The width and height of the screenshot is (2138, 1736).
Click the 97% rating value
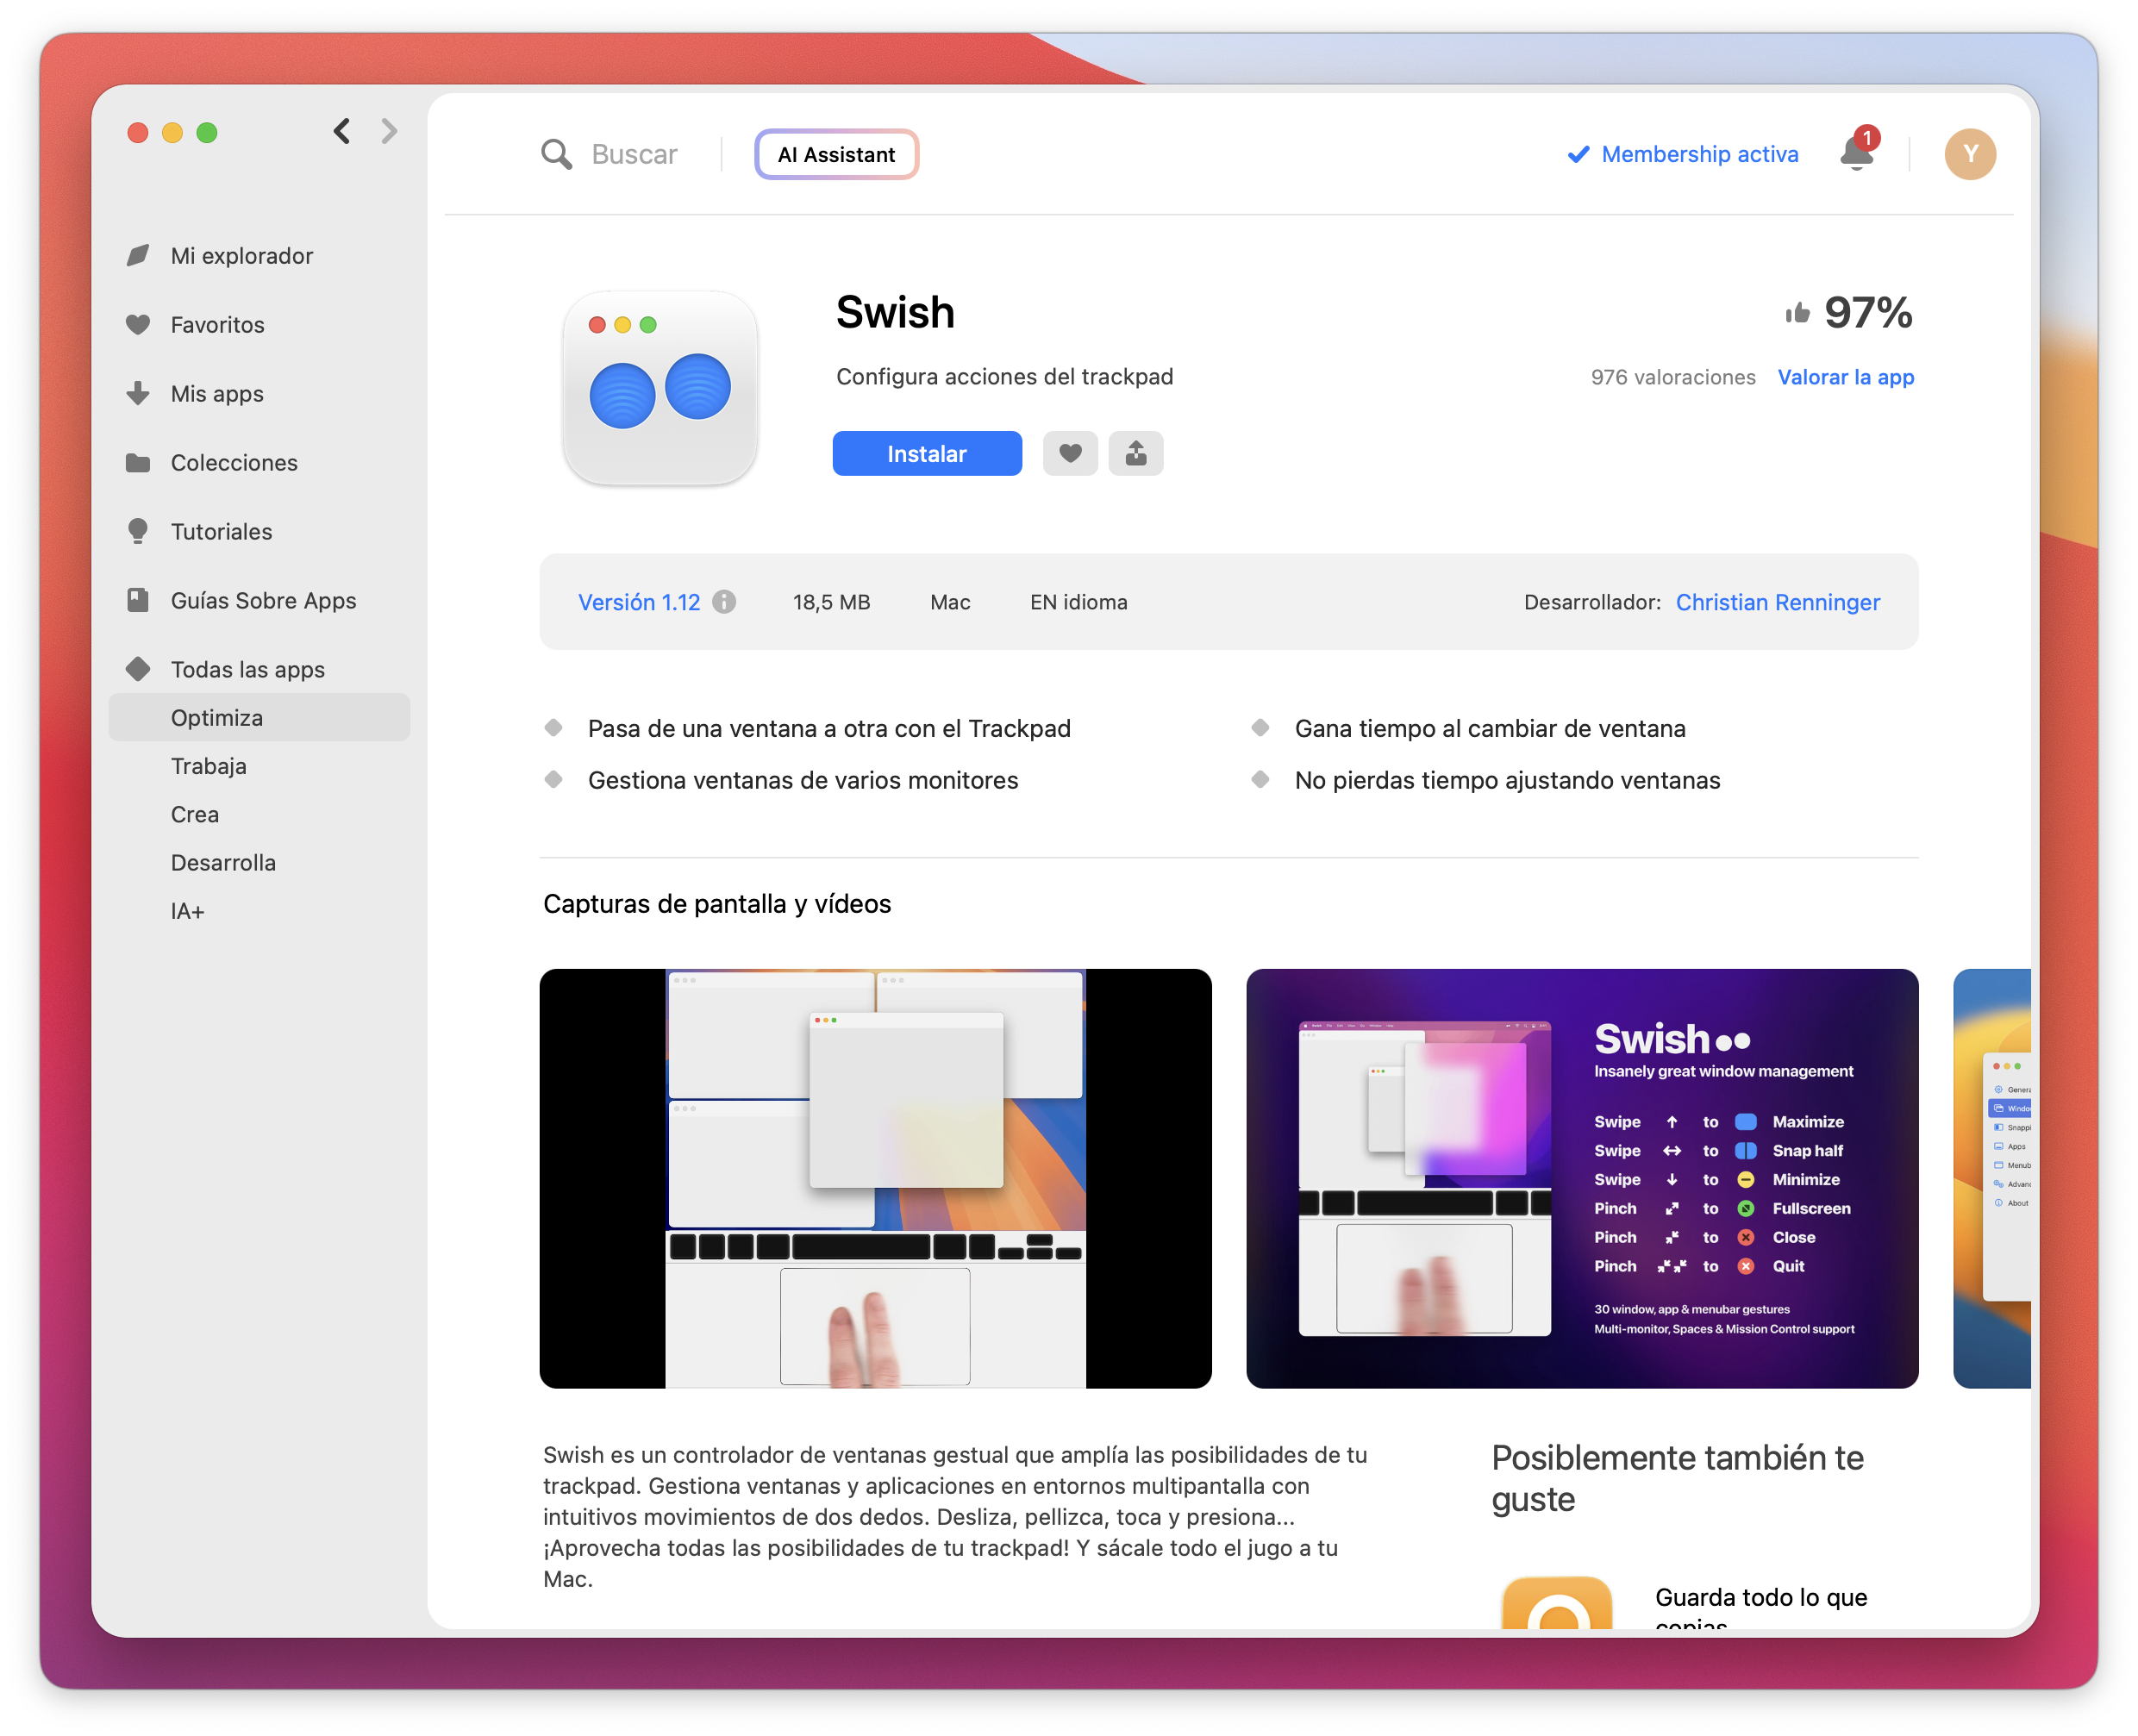[1867, 313]
